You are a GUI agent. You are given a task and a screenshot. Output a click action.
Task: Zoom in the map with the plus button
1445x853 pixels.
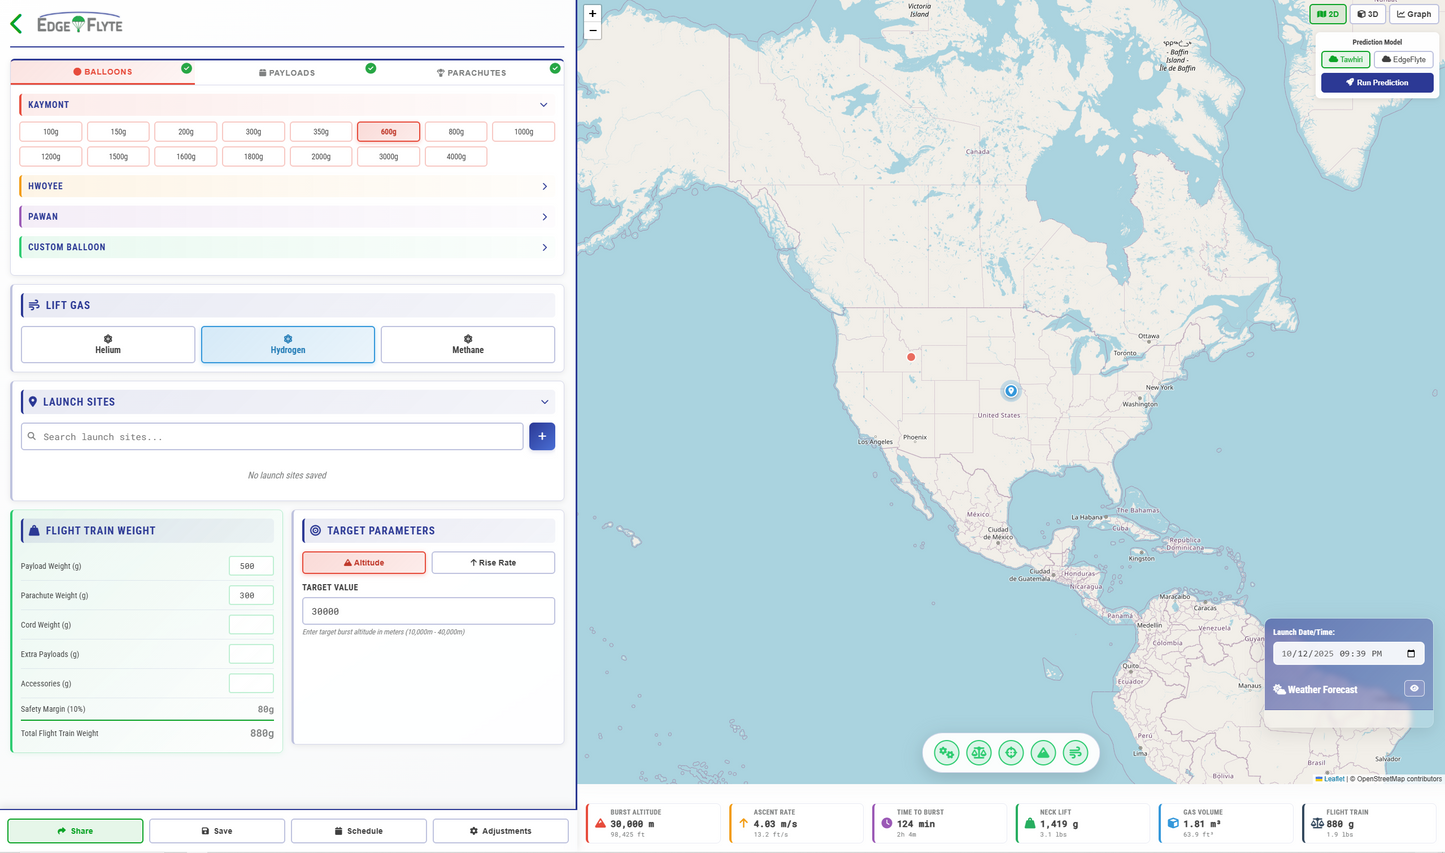pyautogui.click(x=592, y=14)
